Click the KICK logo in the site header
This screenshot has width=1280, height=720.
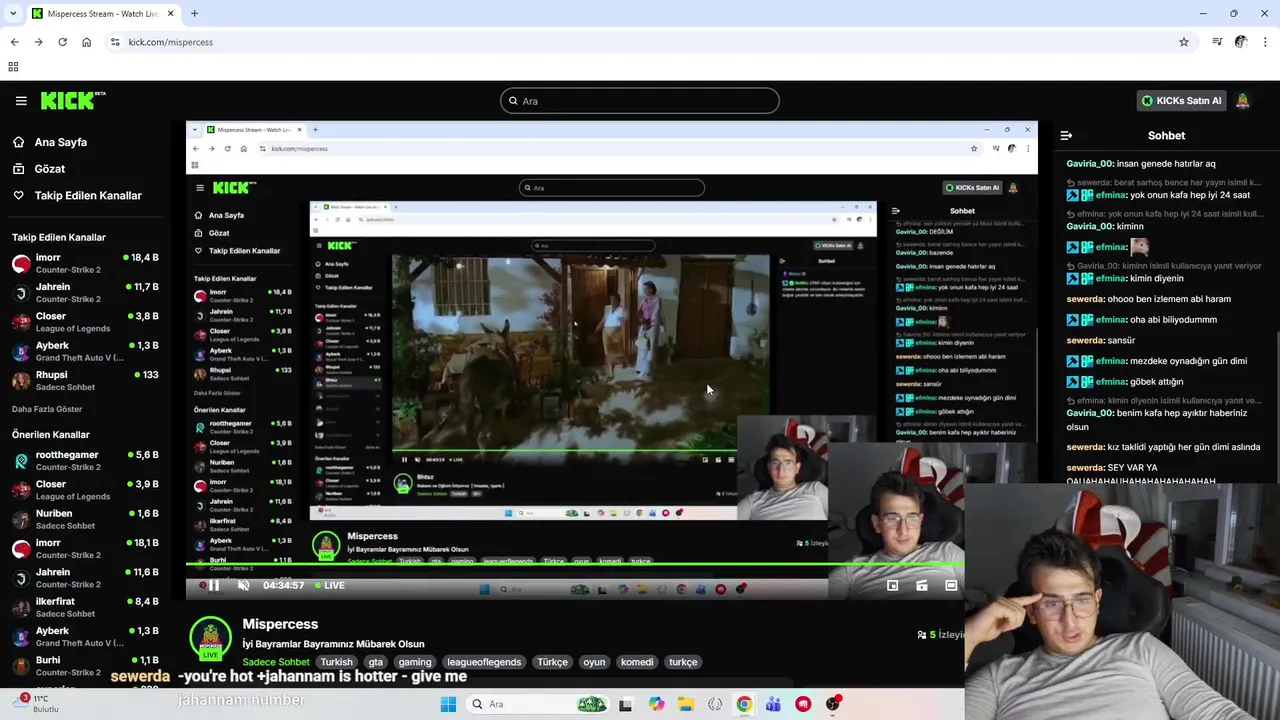pos(73,100)
